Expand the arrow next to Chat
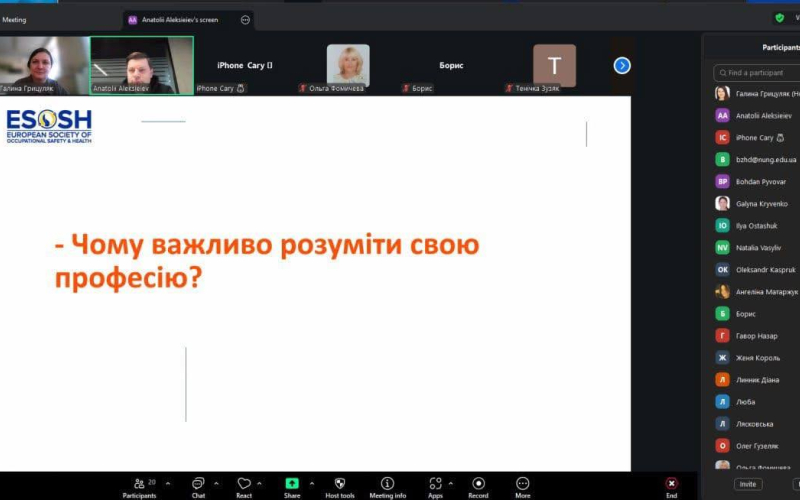 tap(216, 483)
